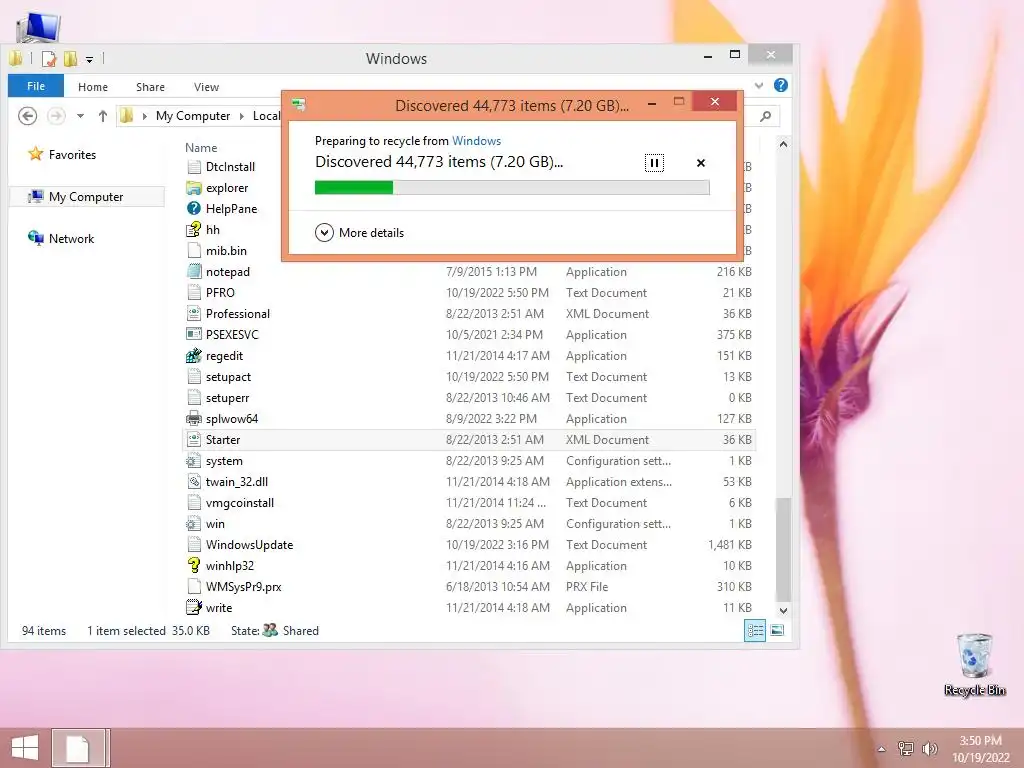Click the file list vertical scrollbar thumb
The height and width of the screenshot is (768, 1024).
coord(784,549)
